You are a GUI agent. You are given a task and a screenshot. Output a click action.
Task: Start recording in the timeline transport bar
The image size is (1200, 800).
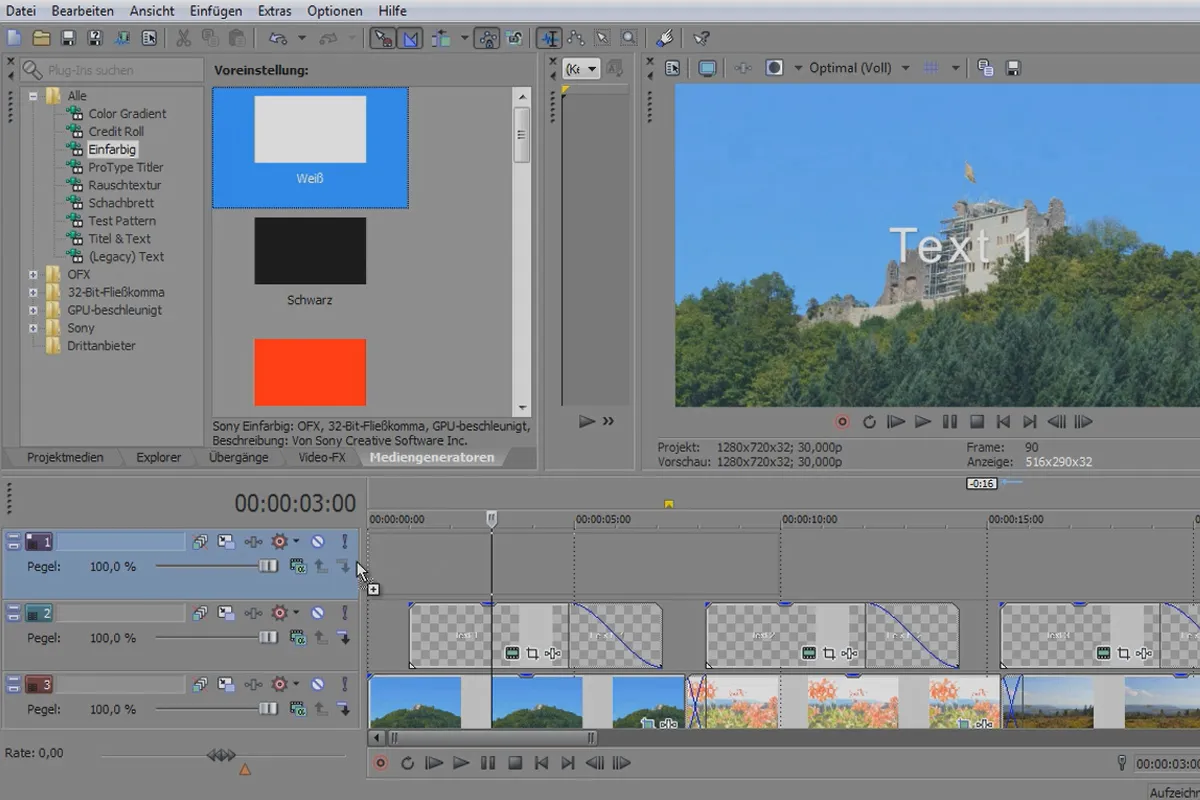[x=380, y=763]
